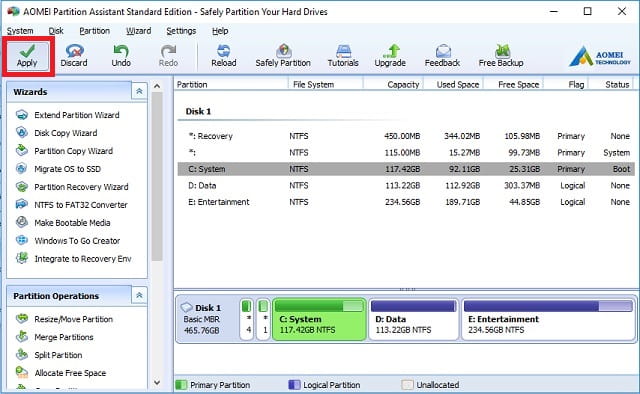Open the Wizard menu

coord(138,31)
